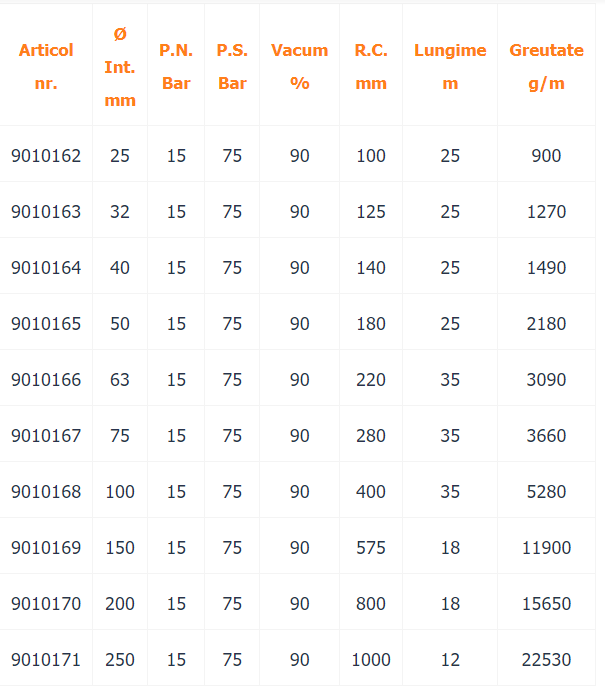Image resolution: width=605 pixels, height=693 pixels.
Task: Select article number 9010164
Action: 46,268
